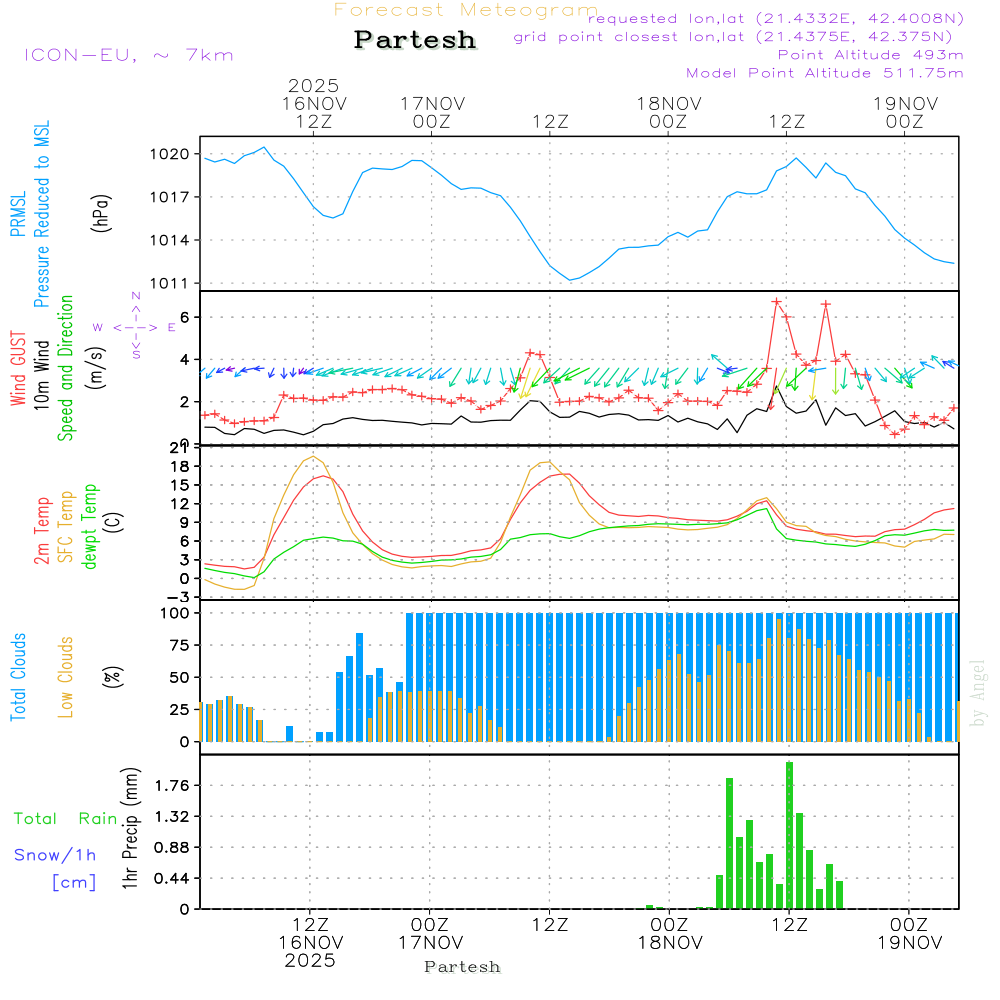Select the orange Low Clouds label
1000x1000 pixels.
tap(67, 675)
